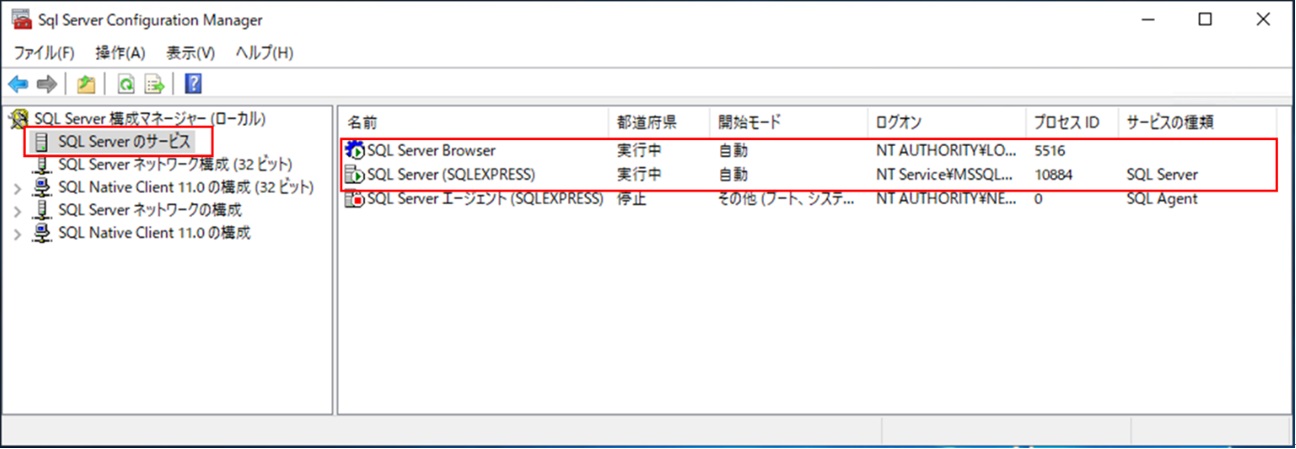Open the 操作(A) menu

[120, 53]
